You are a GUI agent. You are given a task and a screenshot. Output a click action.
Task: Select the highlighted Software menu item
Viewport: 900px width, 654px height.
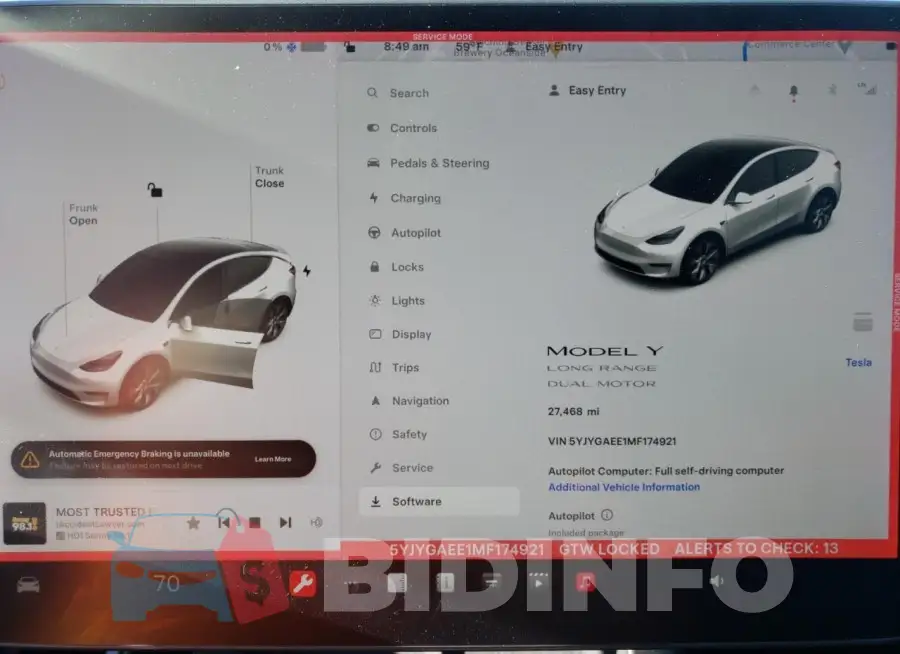tap(440, 501)
